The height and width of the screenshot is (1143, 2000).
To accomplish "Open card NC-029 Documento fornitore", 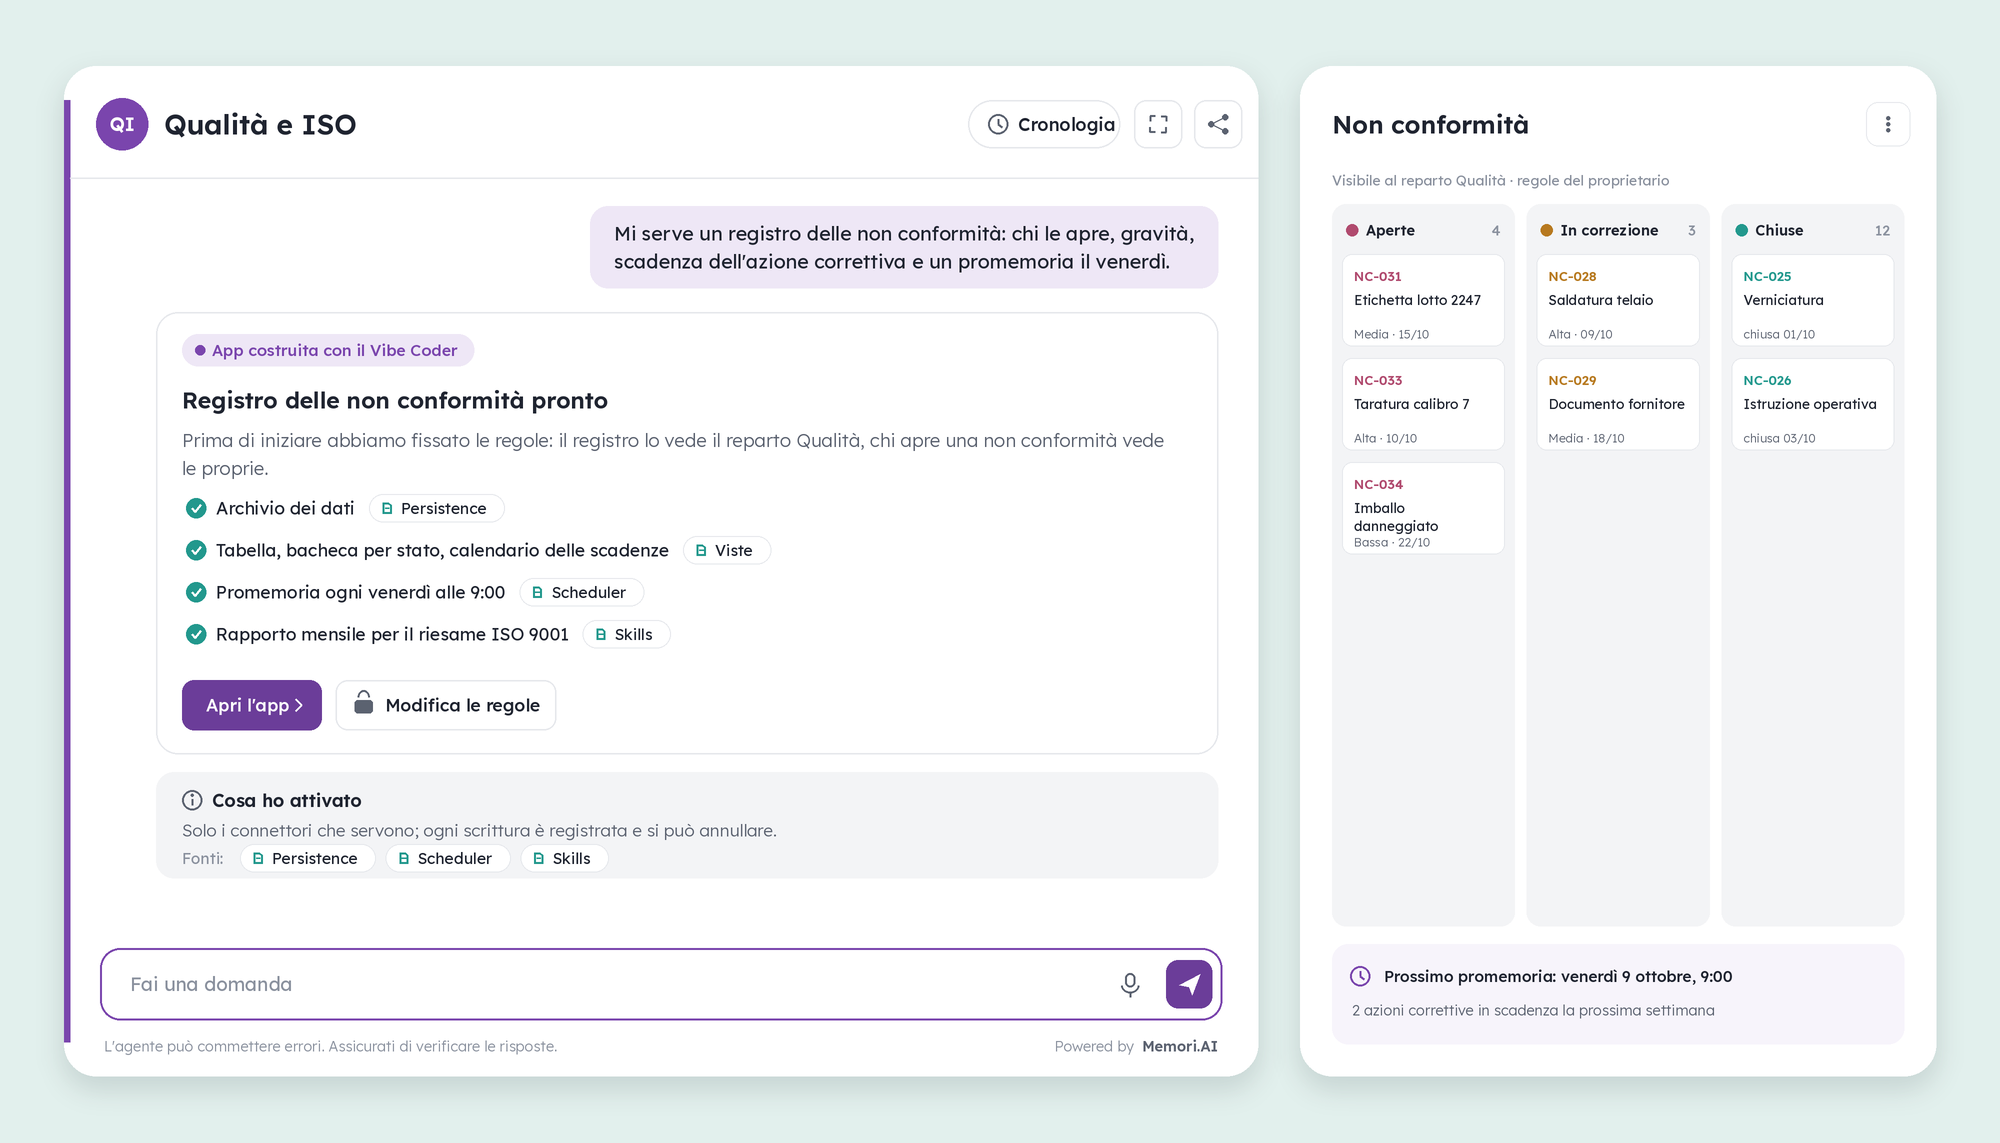I will 1617,404.
